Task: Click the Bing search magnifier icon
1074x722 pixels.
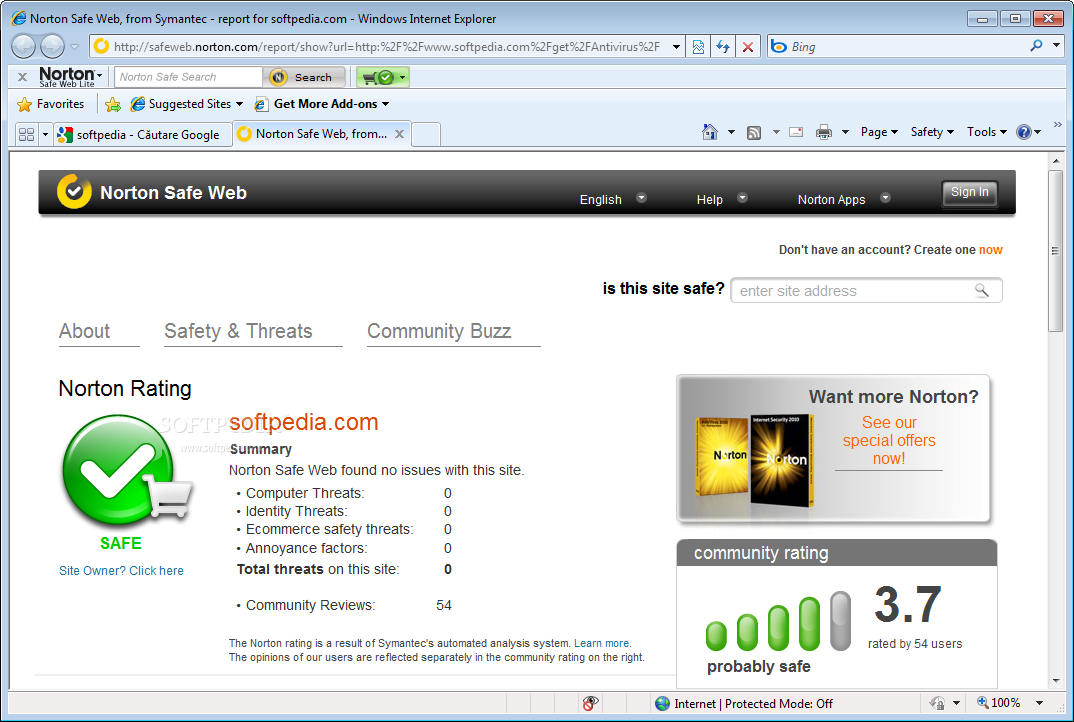Action: click(1036, 46)
